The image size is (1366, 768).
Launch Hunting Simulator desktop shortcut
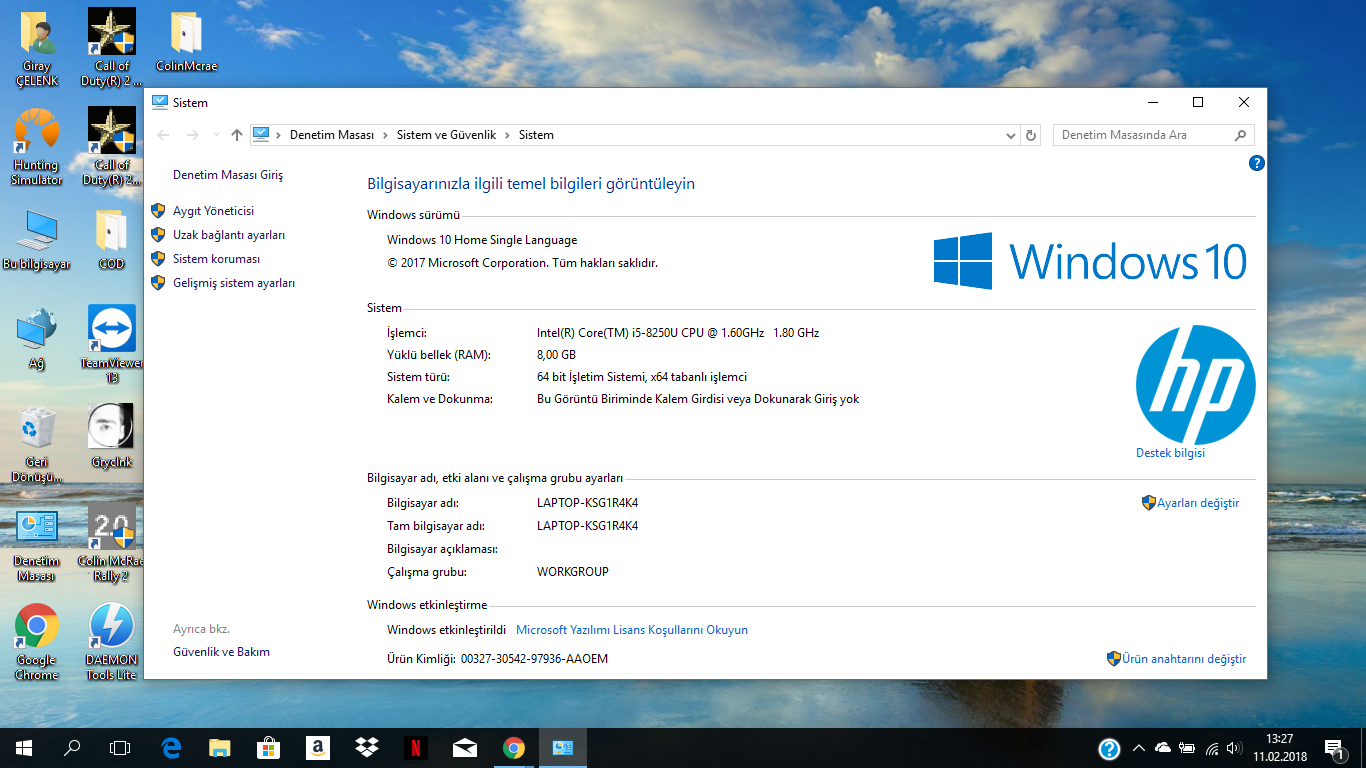point(37,148)
